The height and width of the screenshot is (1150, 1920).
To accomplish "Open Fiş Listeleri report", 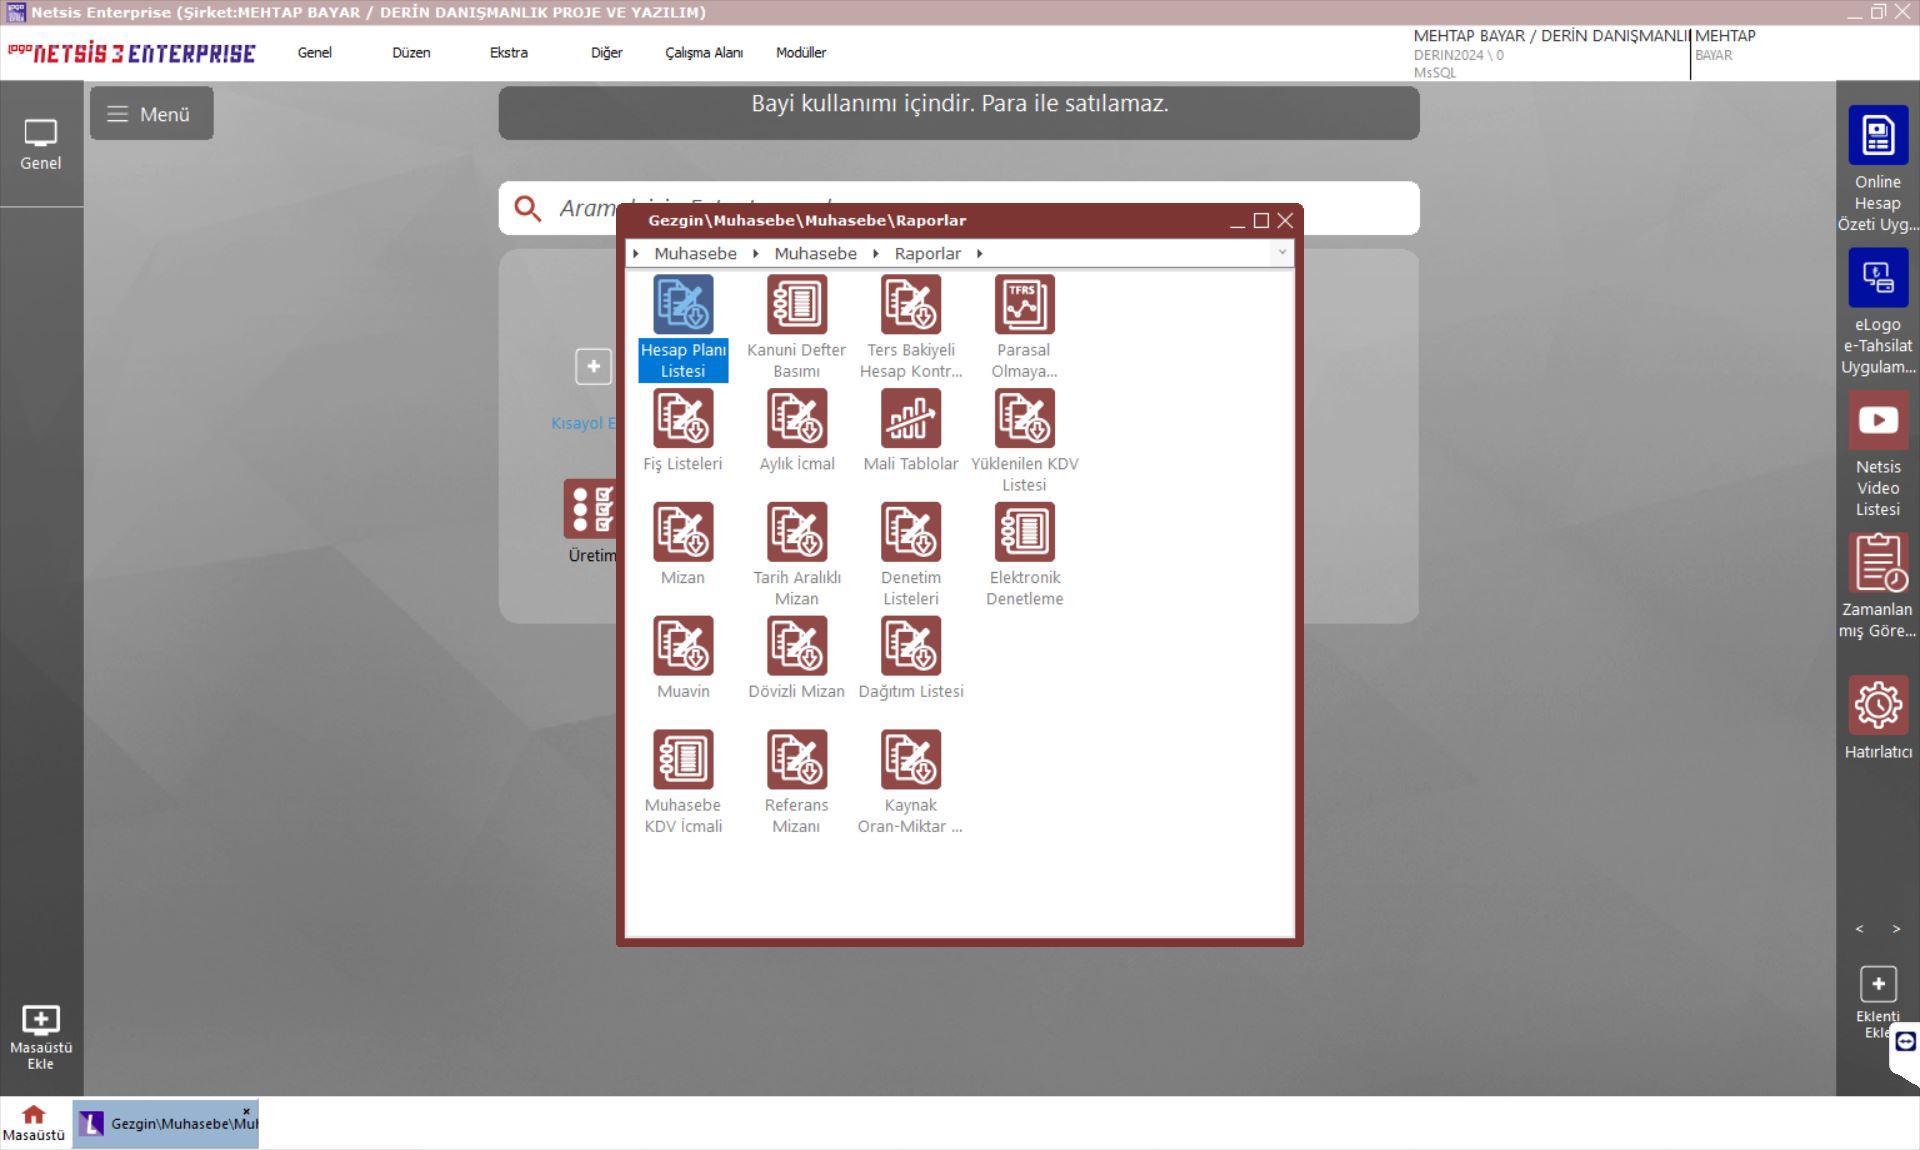I will (x=683, y=419).
